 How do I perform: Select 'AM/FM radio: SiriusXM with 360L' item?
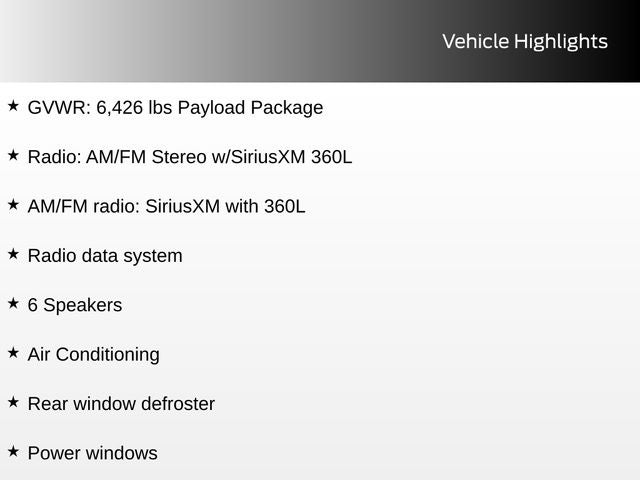[x=166, y=206]
